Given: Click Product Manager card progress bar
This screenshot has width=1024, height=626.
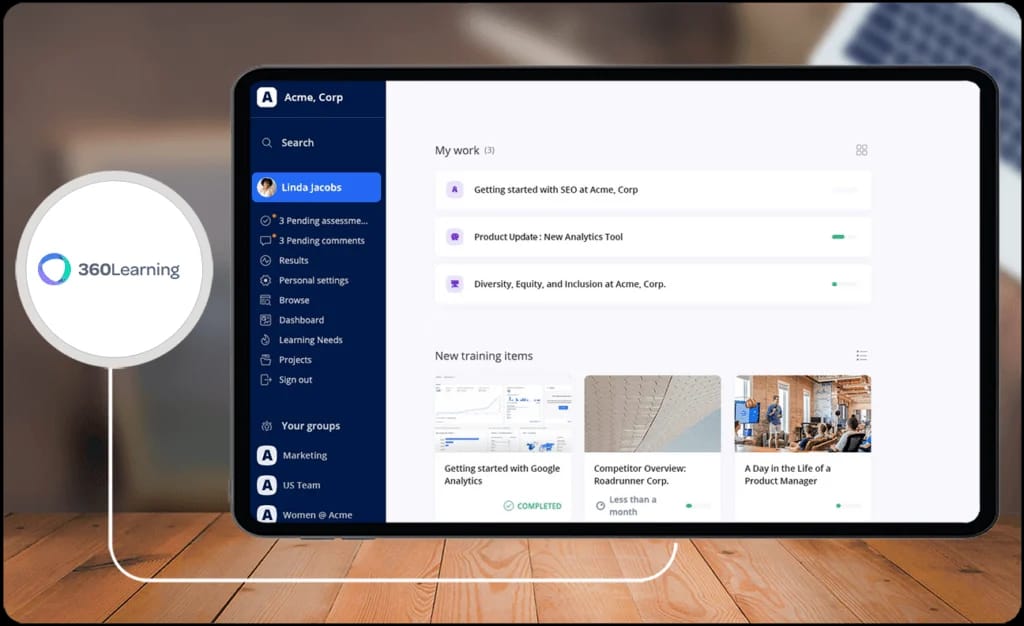Looking at the screenshot, I should [848, 505].
